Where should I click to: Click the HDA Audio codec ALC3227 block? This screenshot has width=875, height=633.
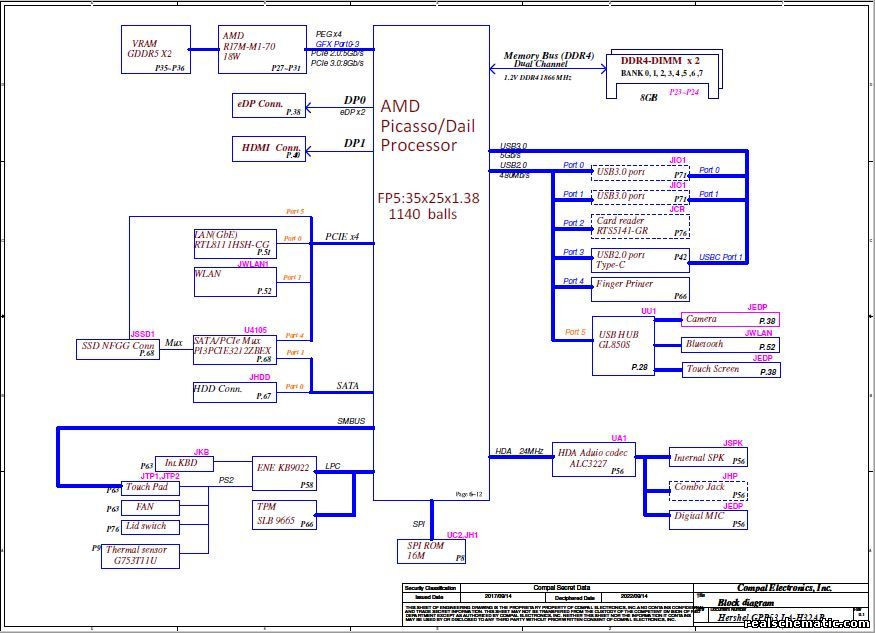click(x=594, y=460)
